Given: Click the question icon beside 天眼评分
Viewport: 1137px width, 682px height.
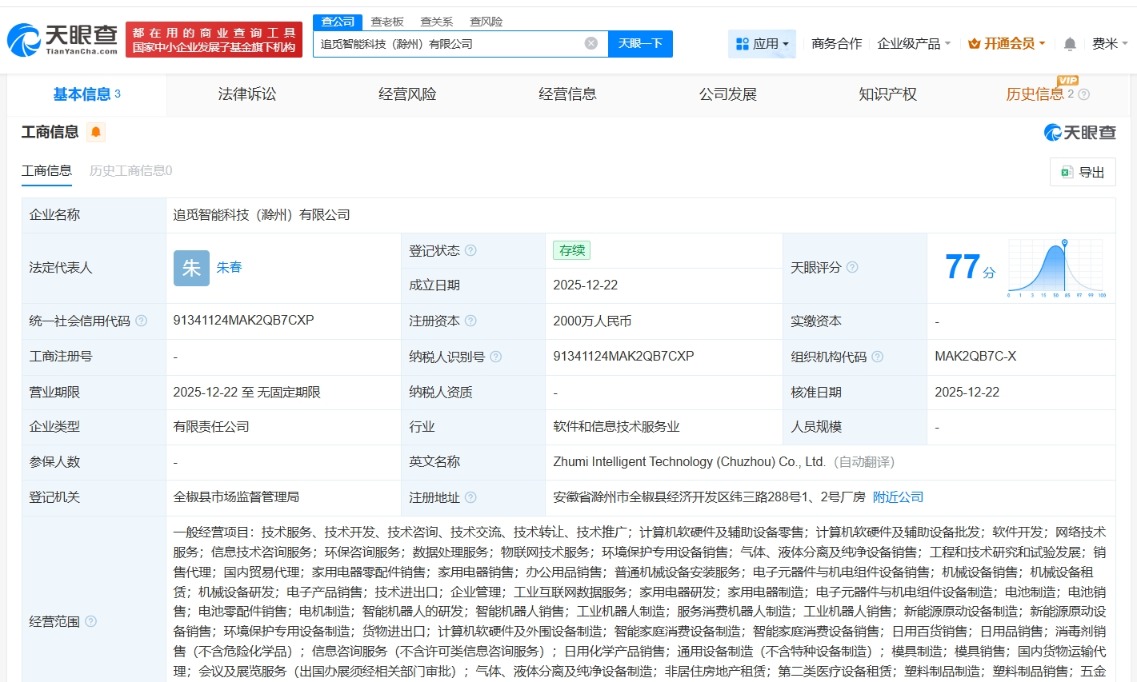Looking at the screenshot, I should click(852, 268).
